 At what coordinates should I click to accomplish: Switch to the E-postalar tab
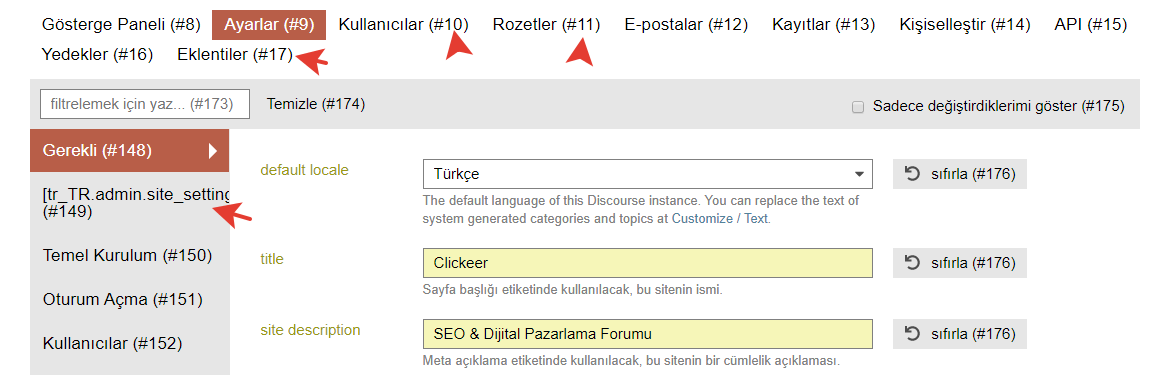(686, 25)
